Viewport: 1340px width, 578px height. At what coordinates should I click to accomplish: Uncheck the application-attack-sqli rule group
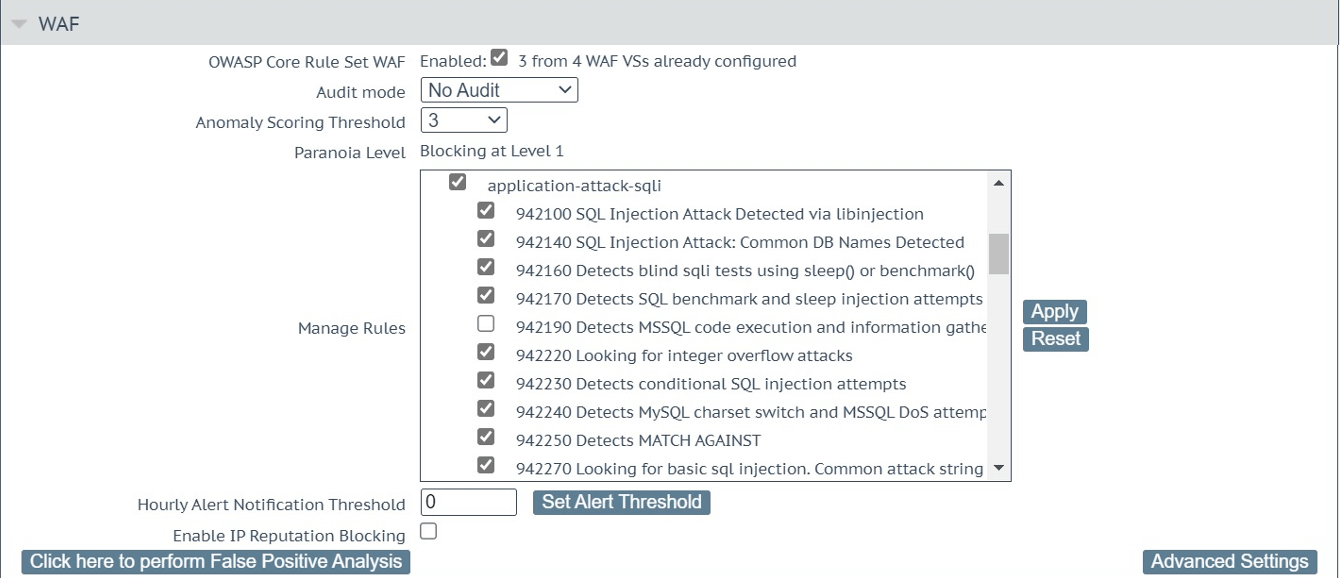point(458,183)
